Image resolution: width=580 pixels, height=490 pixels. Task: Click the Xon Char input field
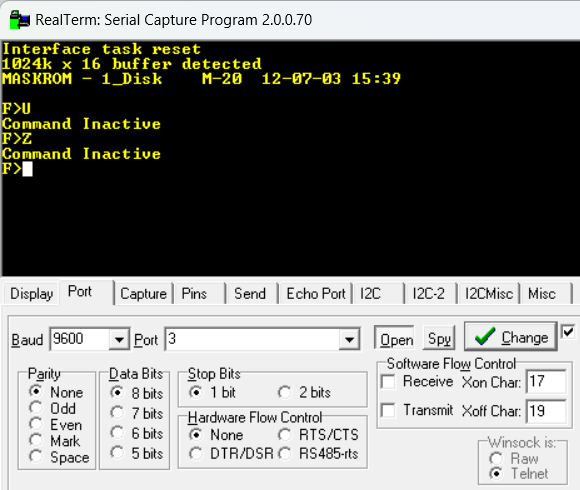(x=546, y=381)
